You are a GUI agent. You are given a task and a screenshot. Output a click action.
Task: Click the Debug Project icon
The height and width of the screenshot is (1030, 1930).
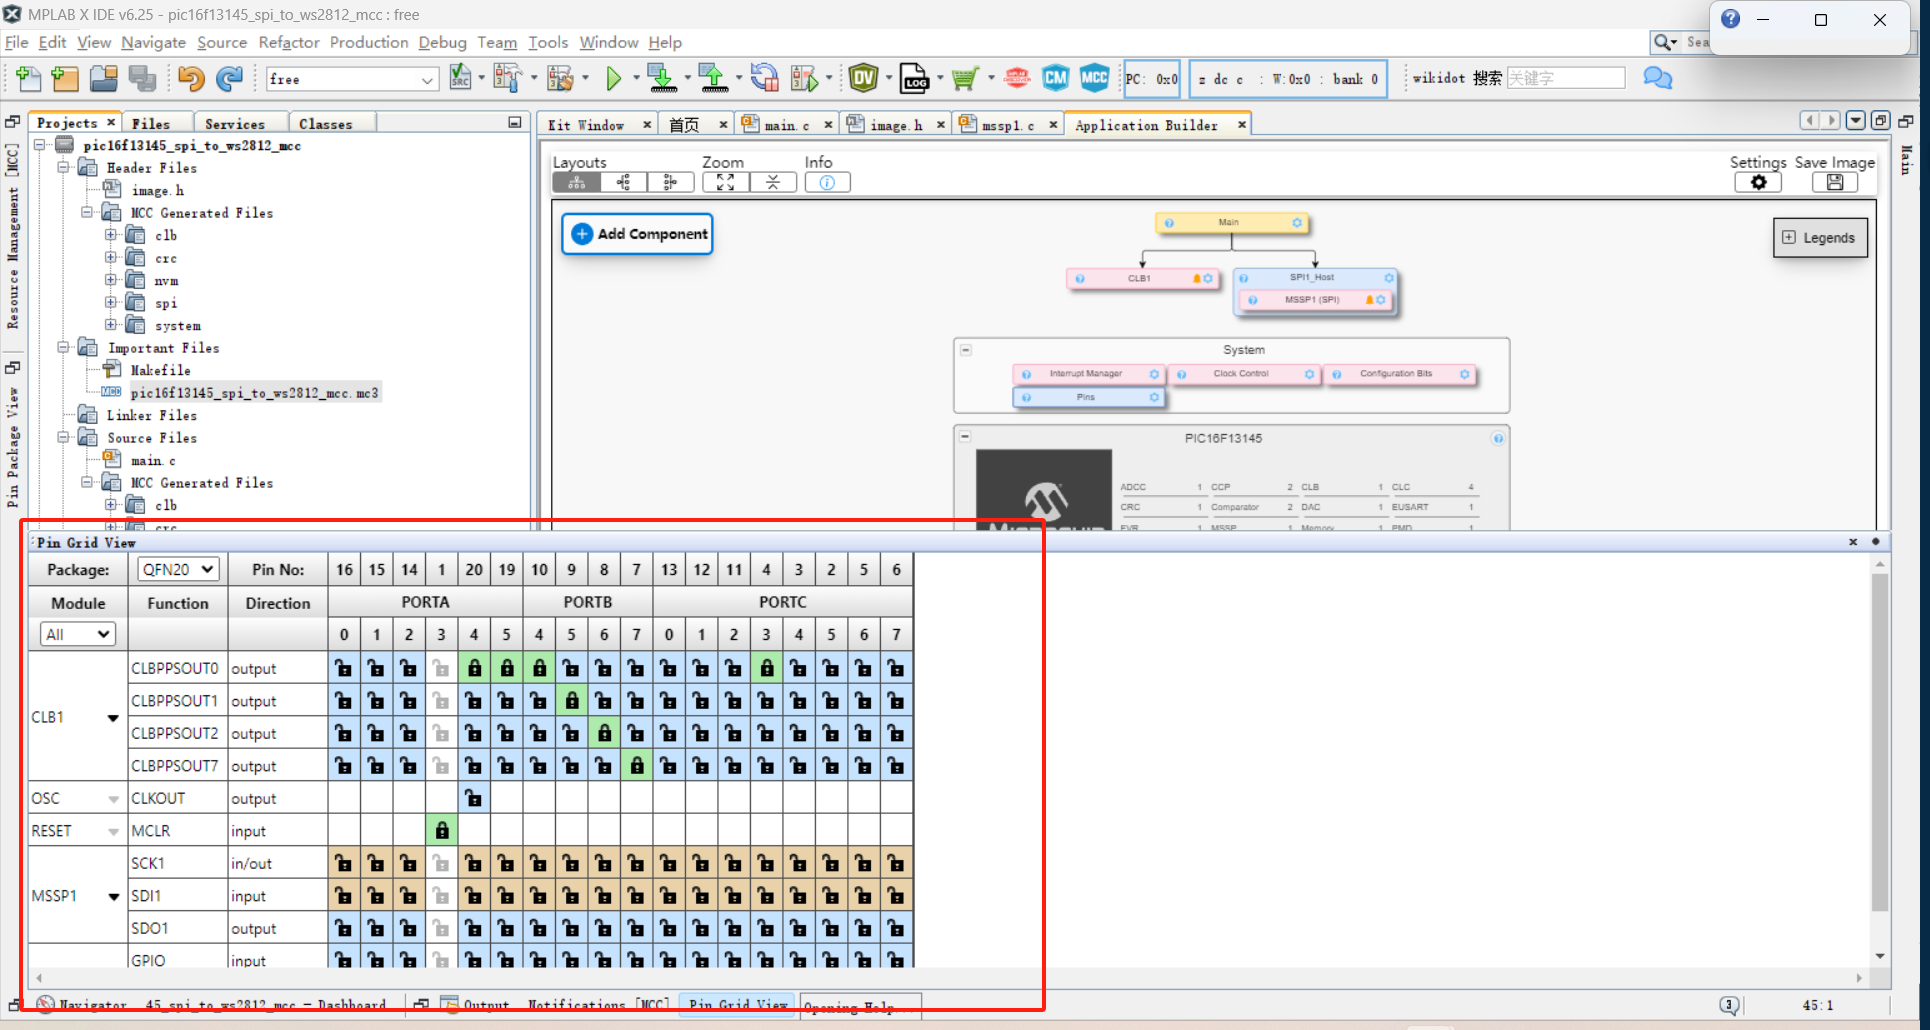click(804, 78)
